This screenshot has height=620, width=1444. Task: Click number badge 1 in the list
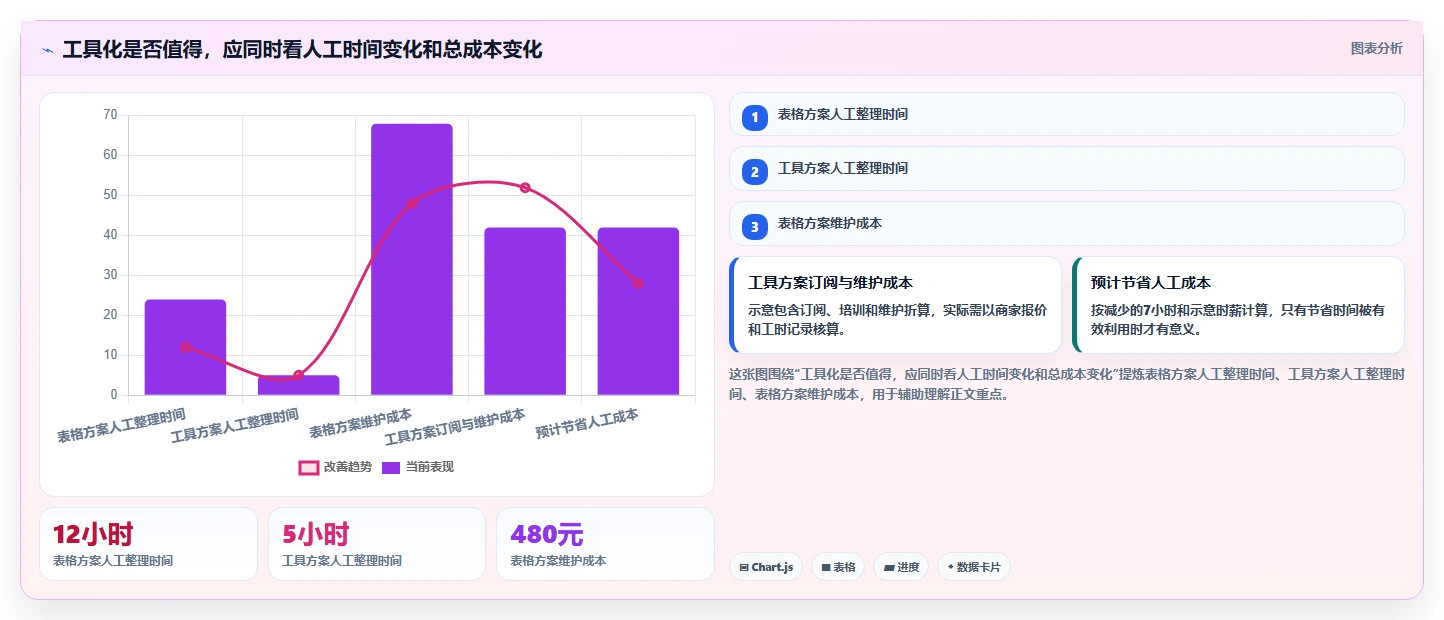point(755,118)
